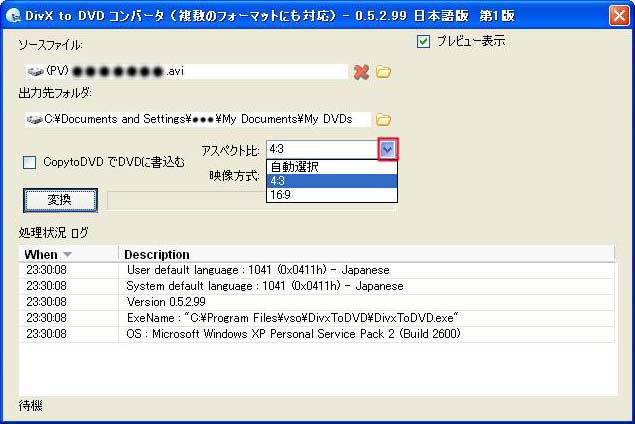Click the 待機 status text
The width and height of the screenshot is (635, 424).
pos(30,405)
